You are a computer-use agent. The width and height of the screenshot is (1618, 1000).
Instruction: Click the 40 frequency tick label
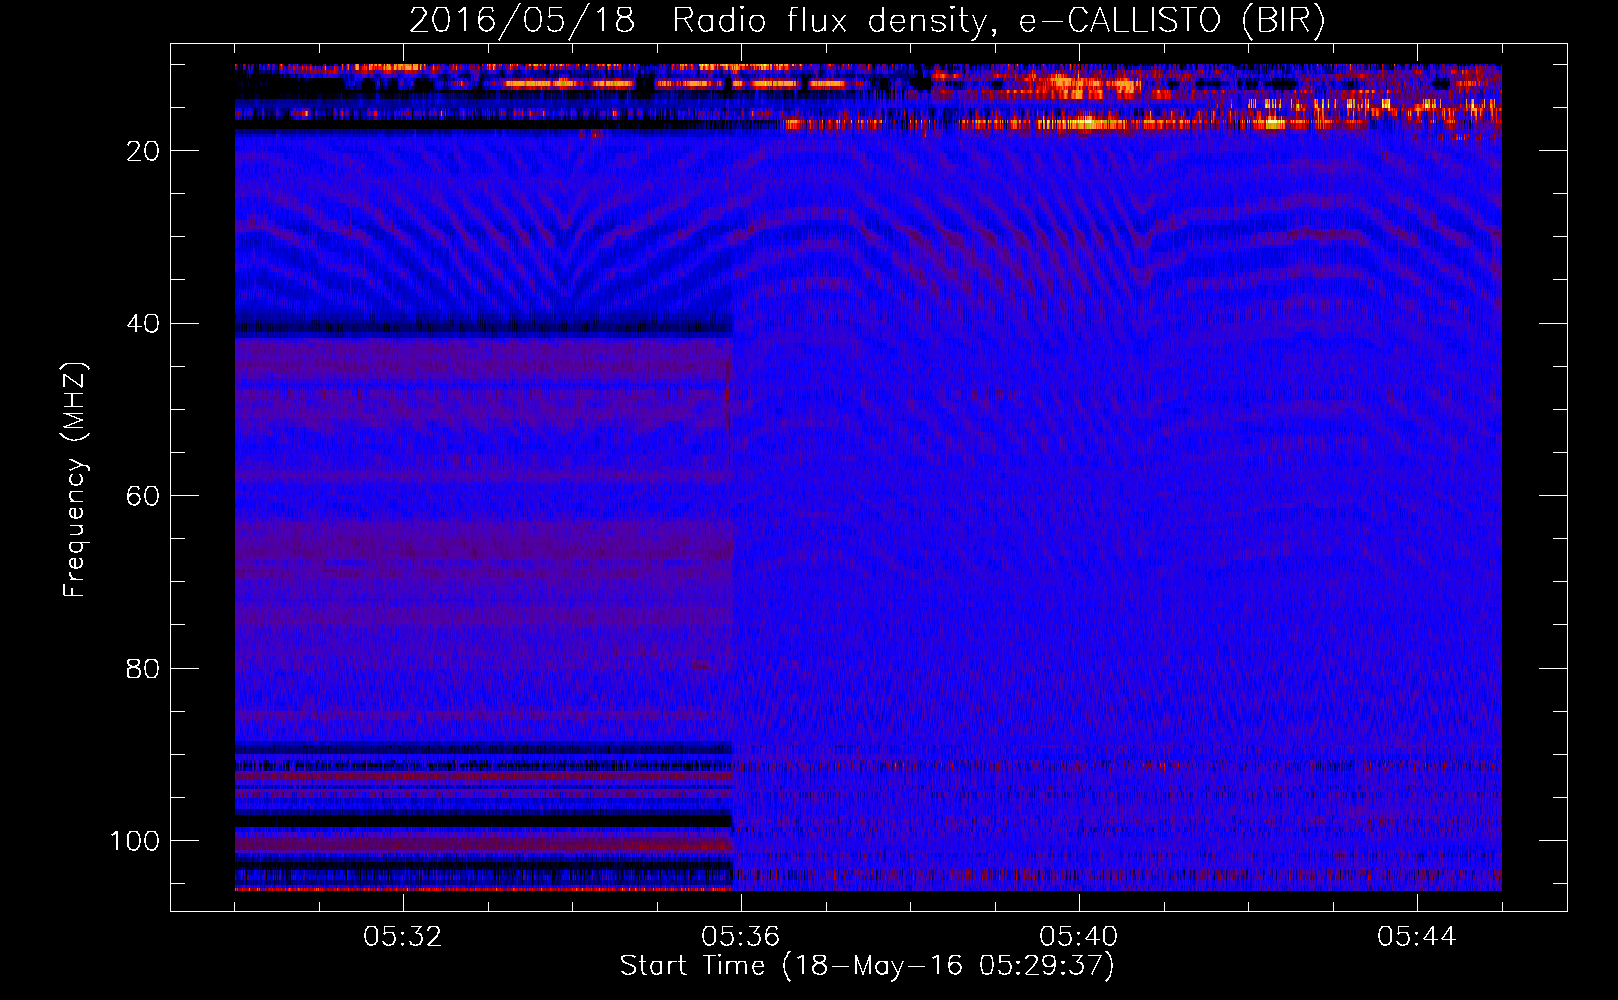144,324
